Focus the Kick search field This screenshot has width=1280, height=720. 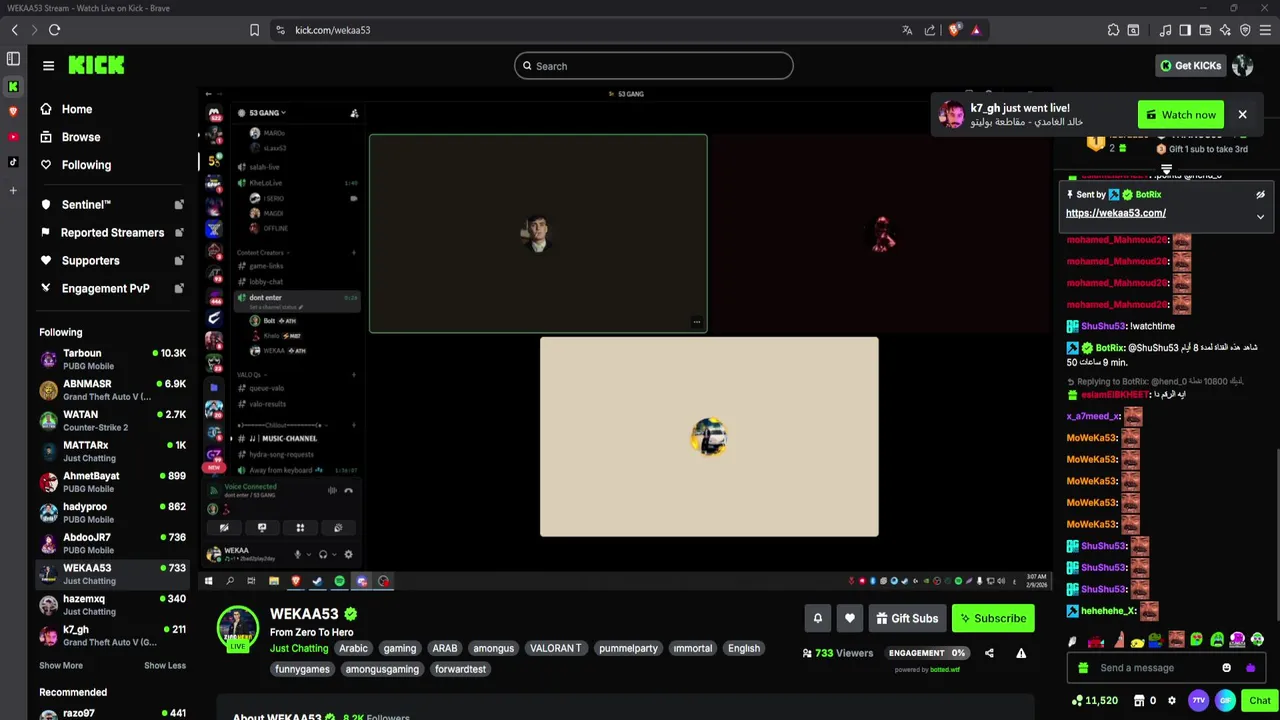pos(653,66)
